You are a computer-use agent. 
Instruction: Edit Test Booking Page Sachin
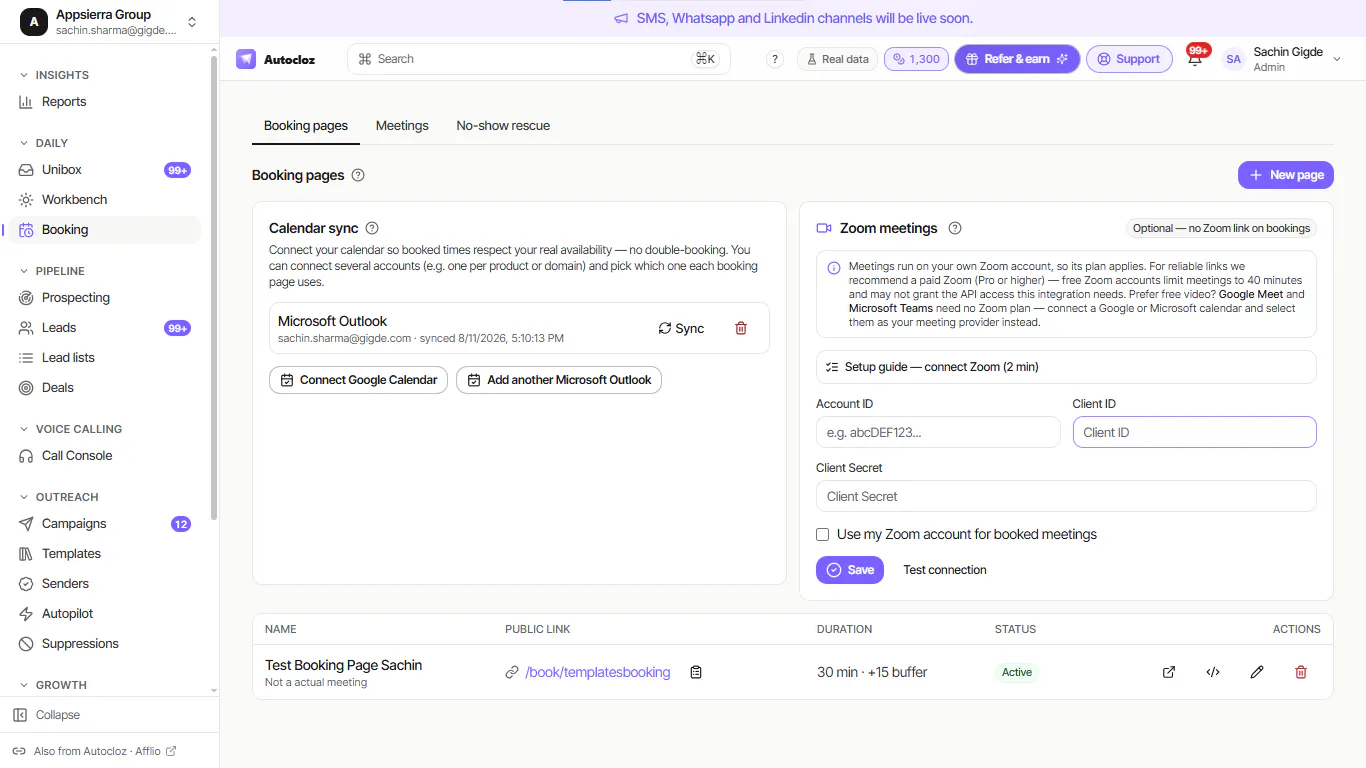[1257, 672]
